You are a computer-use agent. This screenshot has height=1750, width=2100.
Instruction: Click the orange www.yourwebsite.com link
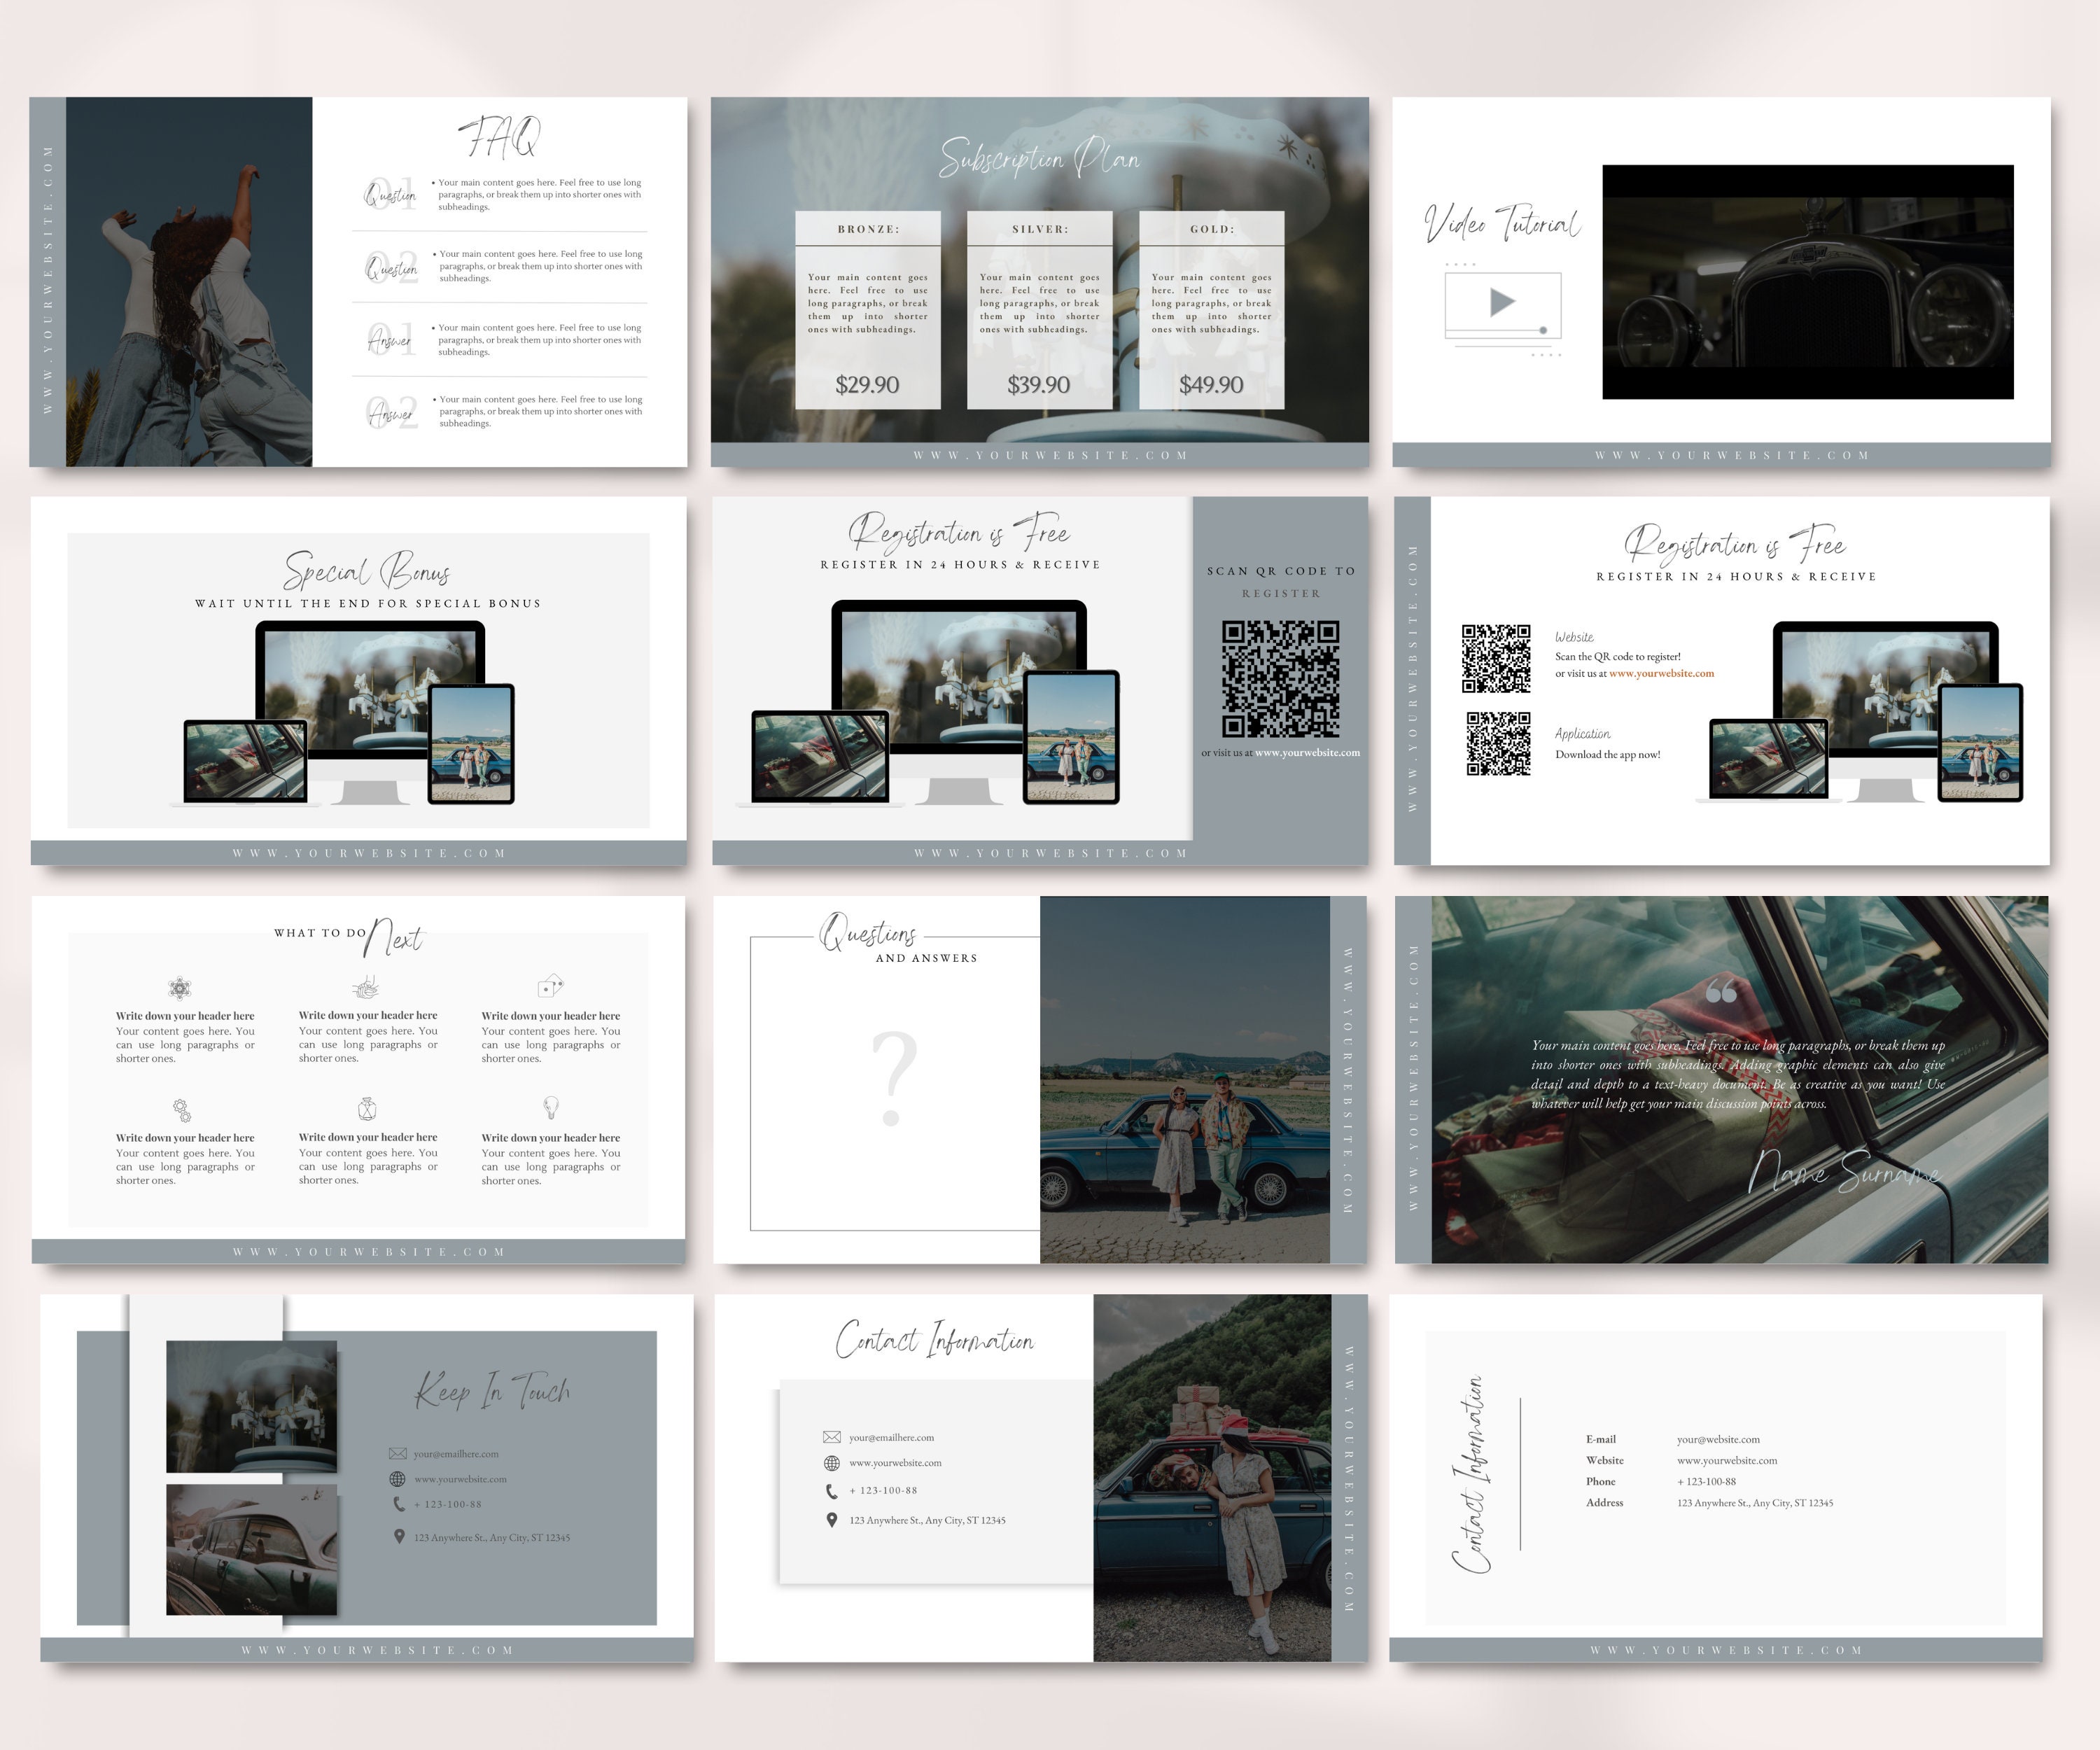(1661, 674)
